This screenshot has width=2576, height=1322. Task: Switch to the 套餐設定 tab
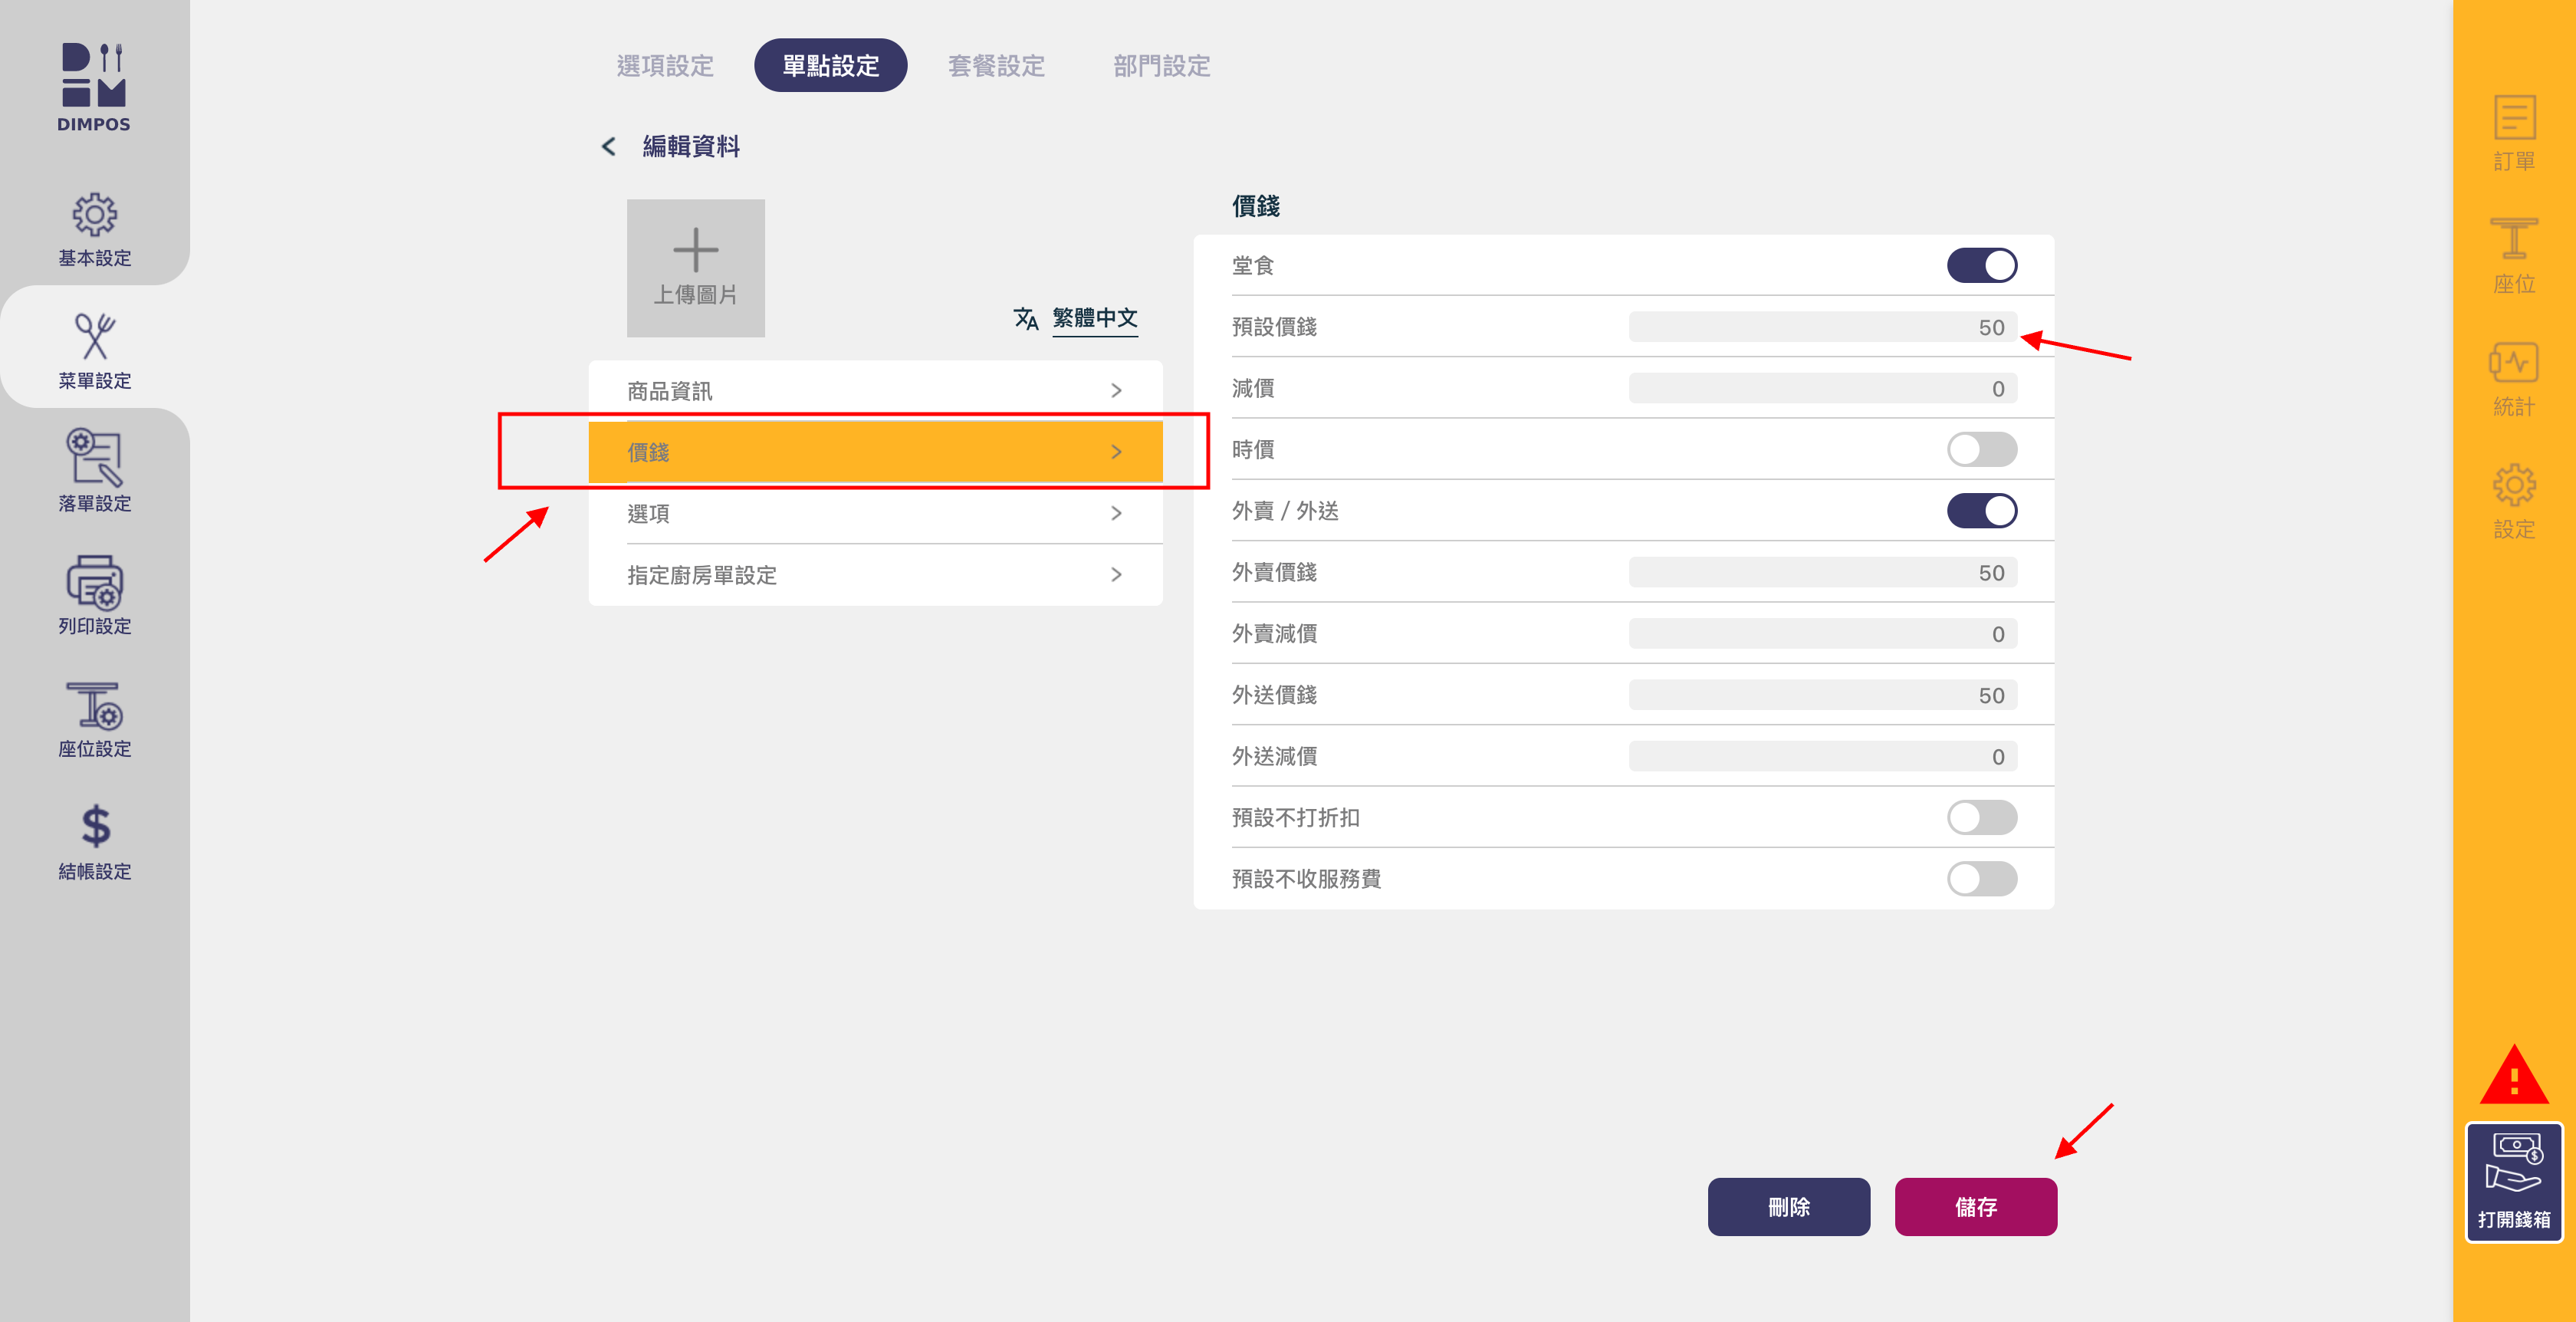pyautogui.click(x=996, y=66)
